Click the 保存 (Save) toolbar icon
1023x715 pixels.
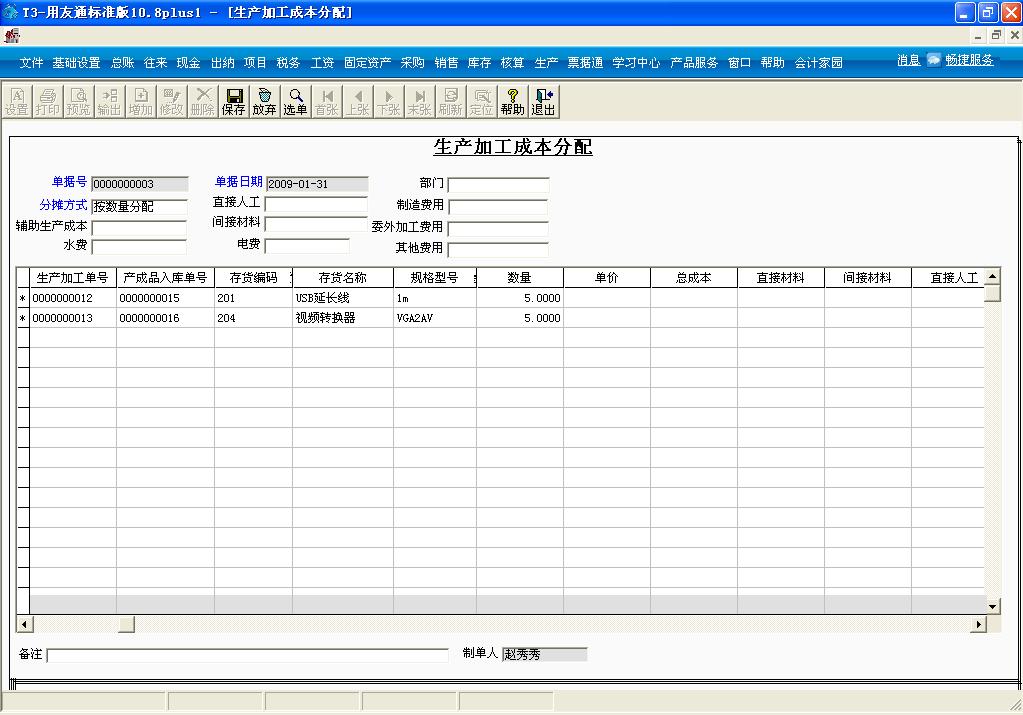233,100
